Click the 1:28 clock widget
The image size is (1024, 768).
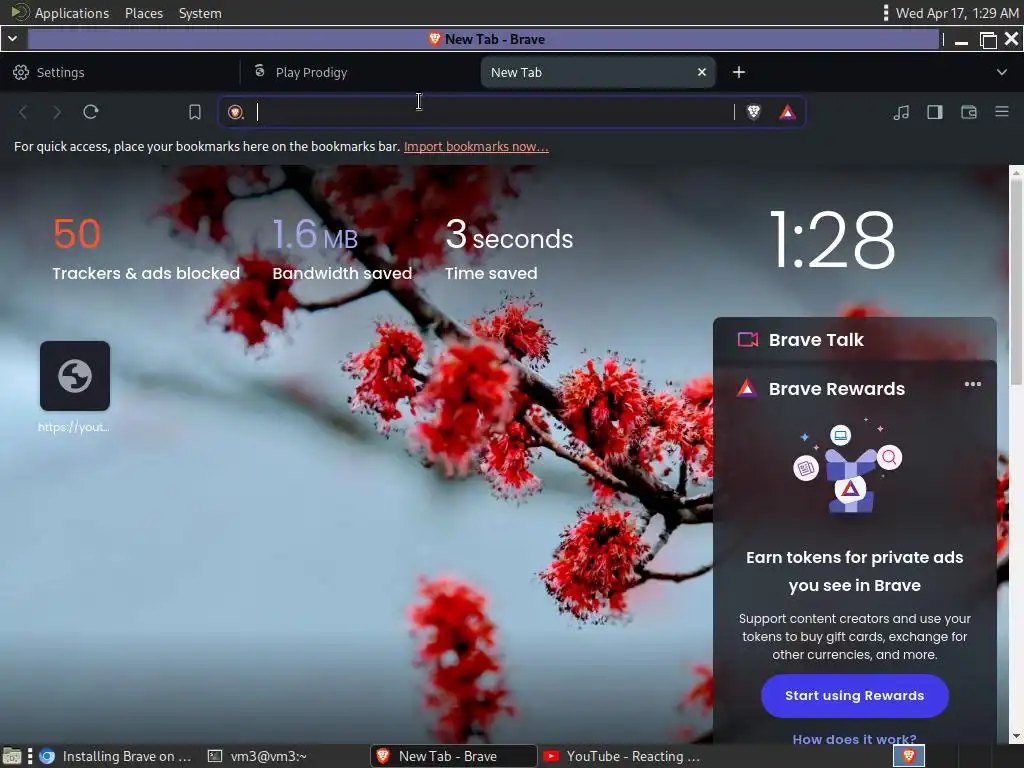point(832,240)
